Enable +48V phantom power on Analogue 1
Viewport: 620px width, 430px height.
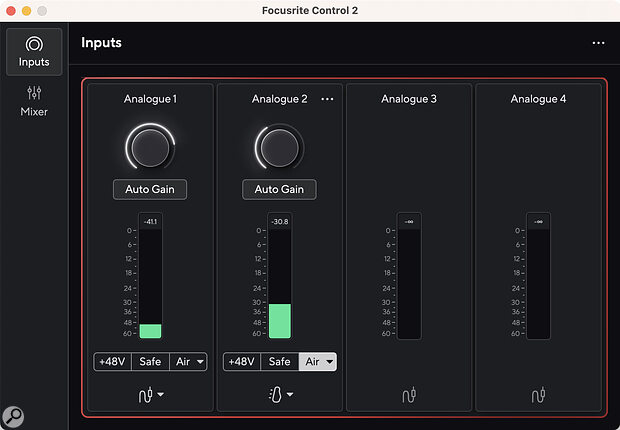pos(112,362)
